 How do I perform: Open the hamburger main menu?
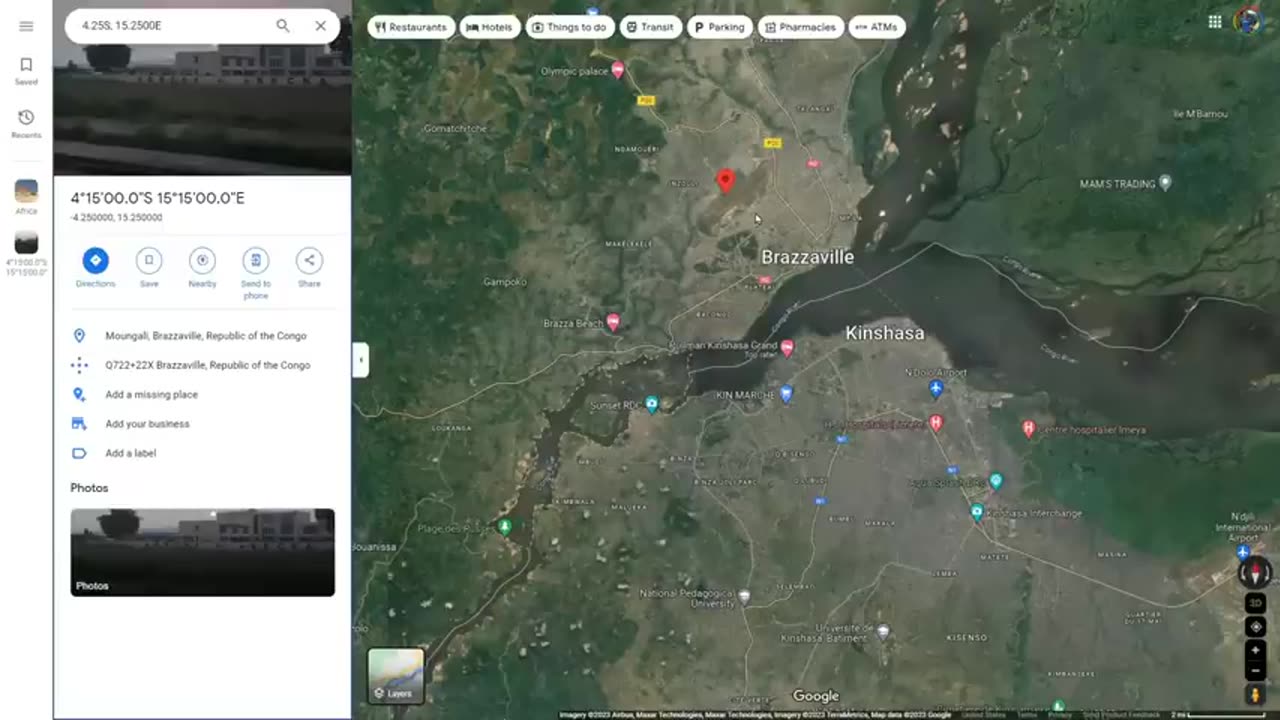[x=26, y=26]
